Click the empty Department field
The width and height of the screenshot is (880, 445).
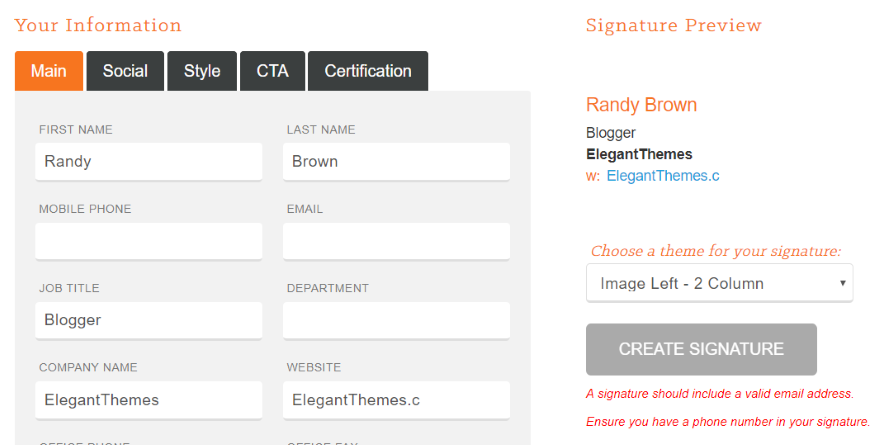396,320
